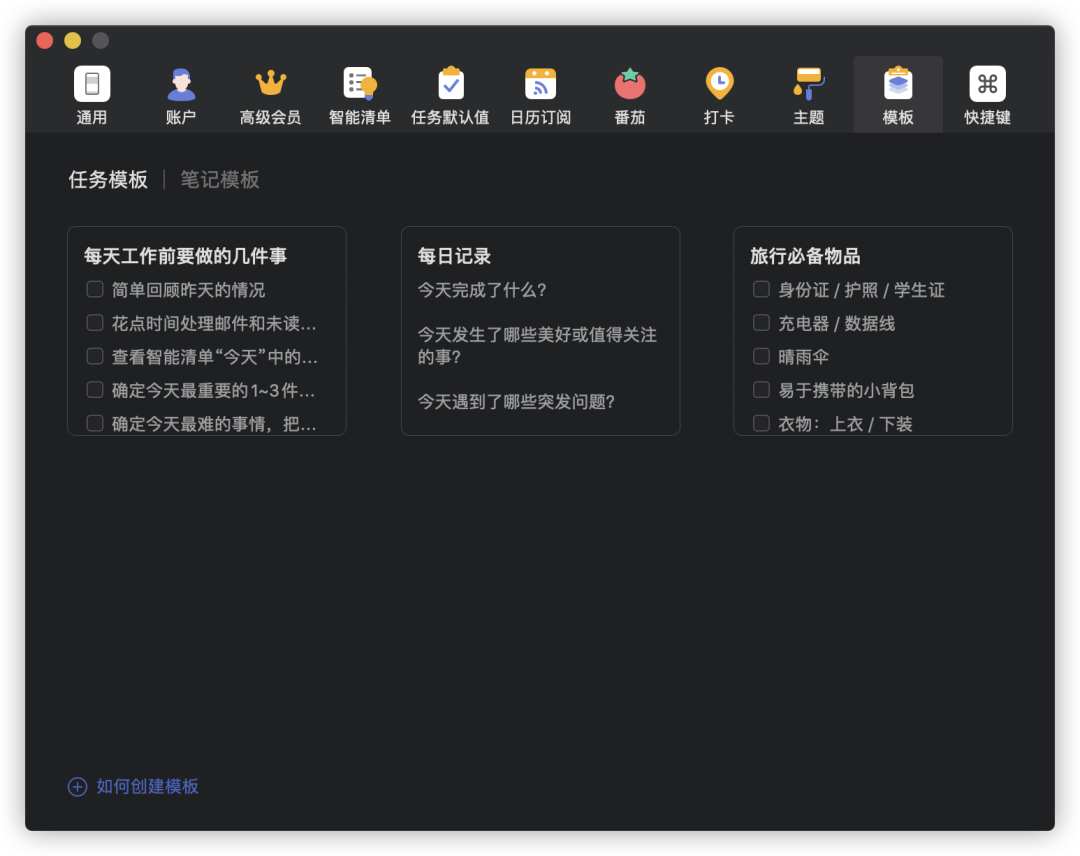Open the 番茄 tomato timer icon

click(630, 84)
